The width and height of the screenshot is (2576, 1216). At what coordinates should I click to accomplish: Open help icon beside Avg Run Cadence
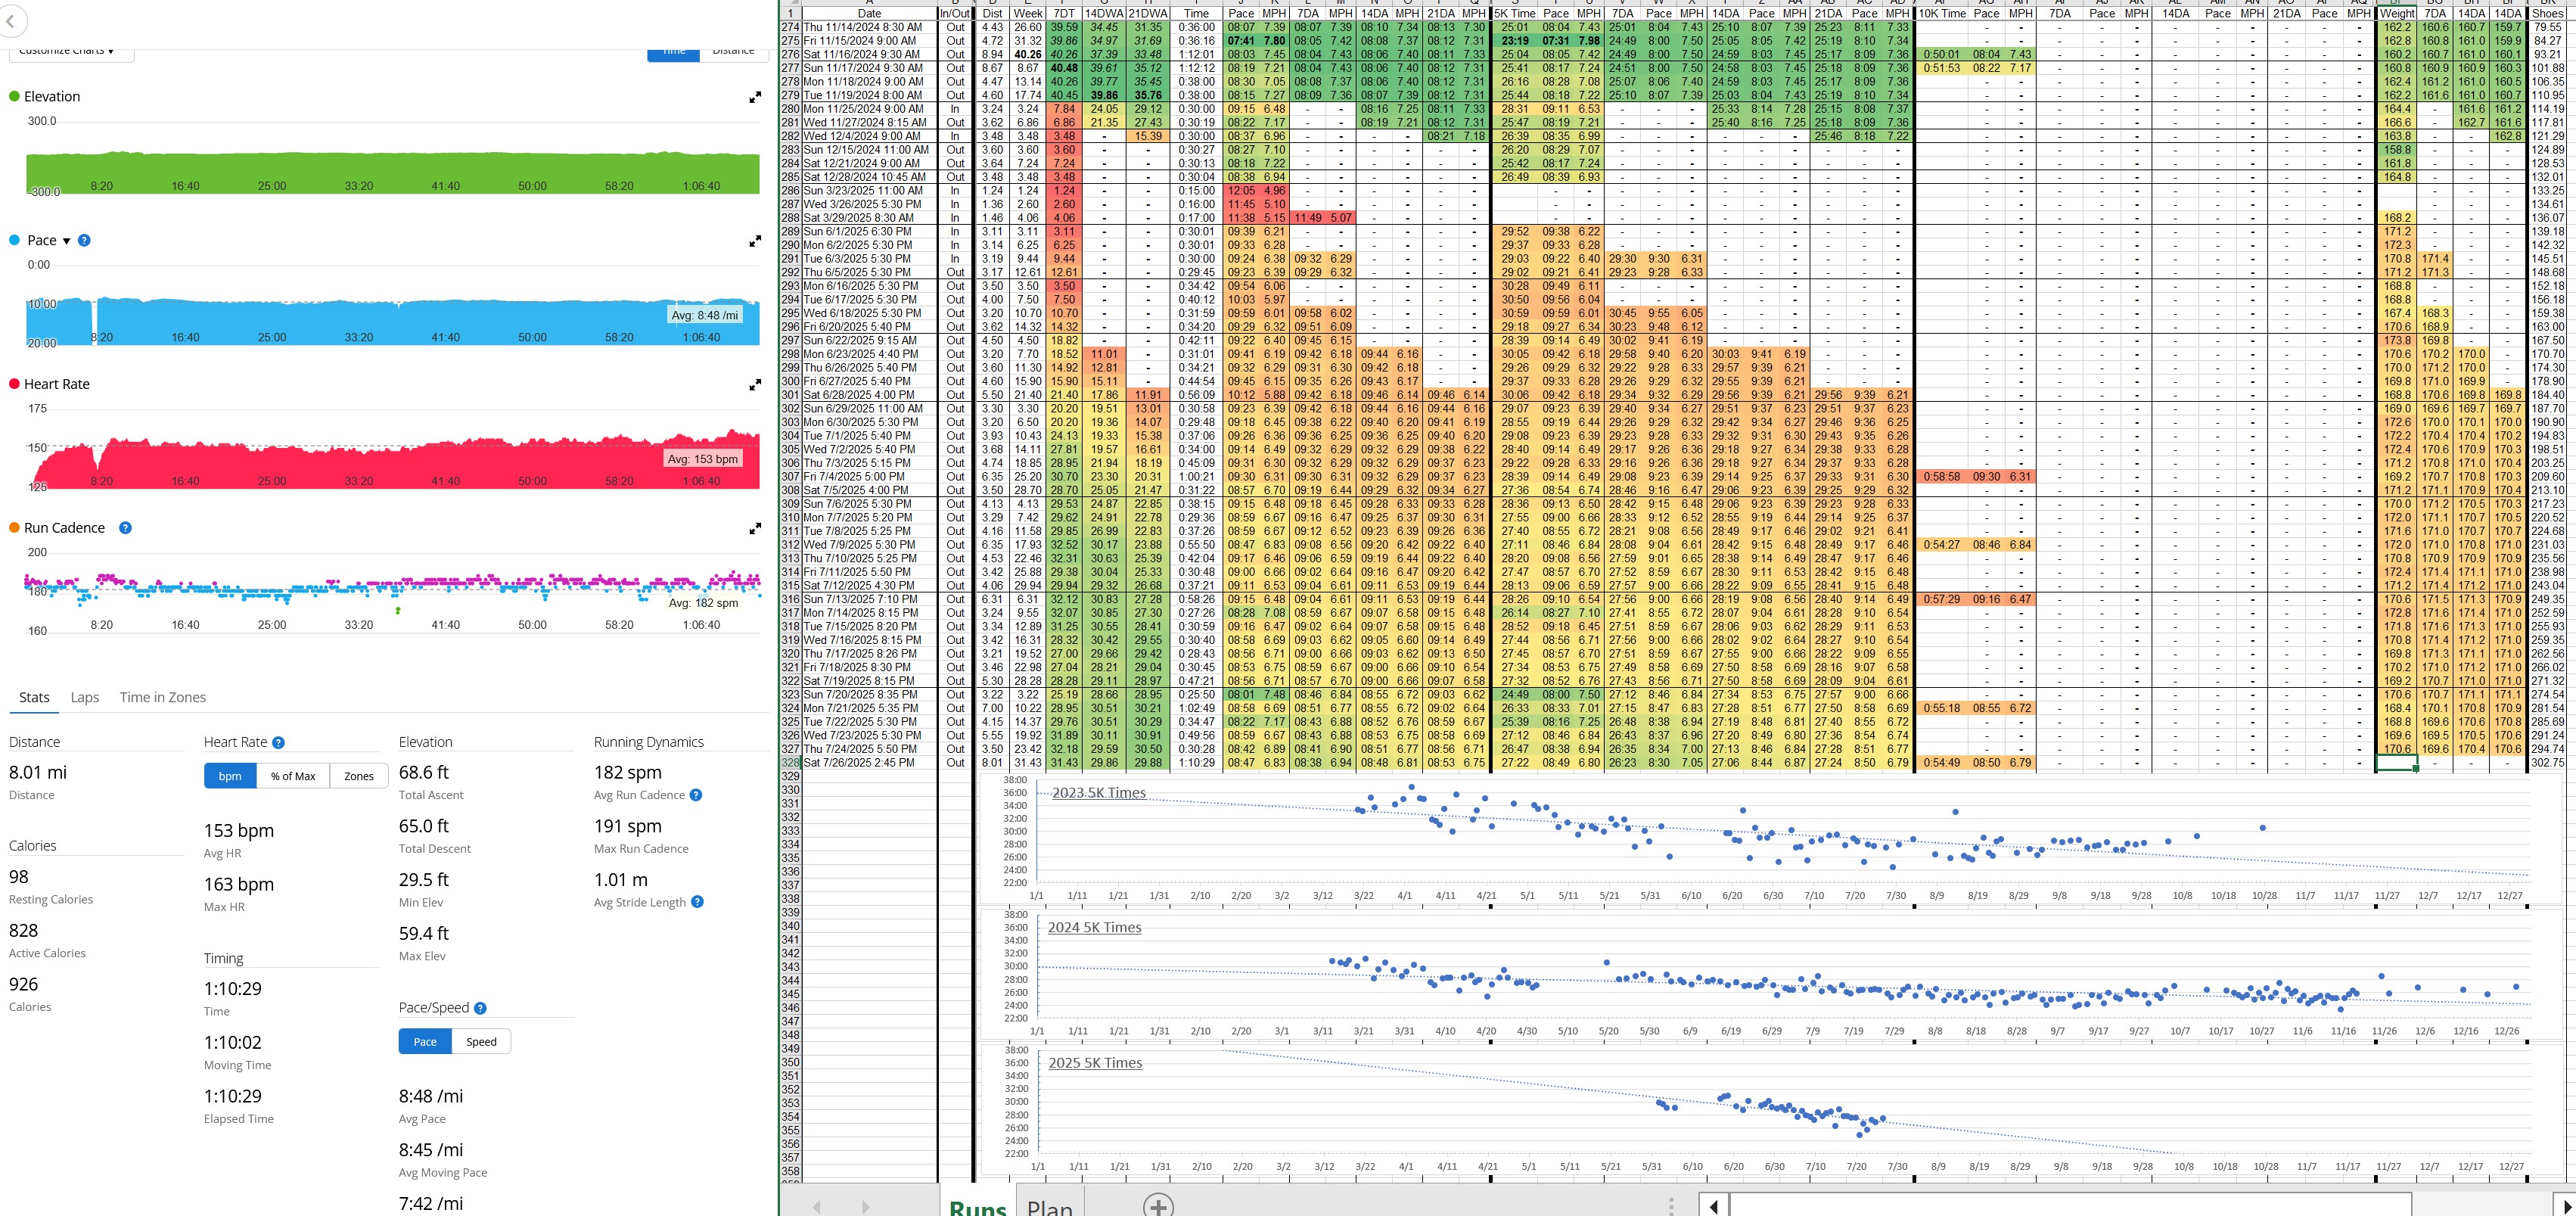696,795
